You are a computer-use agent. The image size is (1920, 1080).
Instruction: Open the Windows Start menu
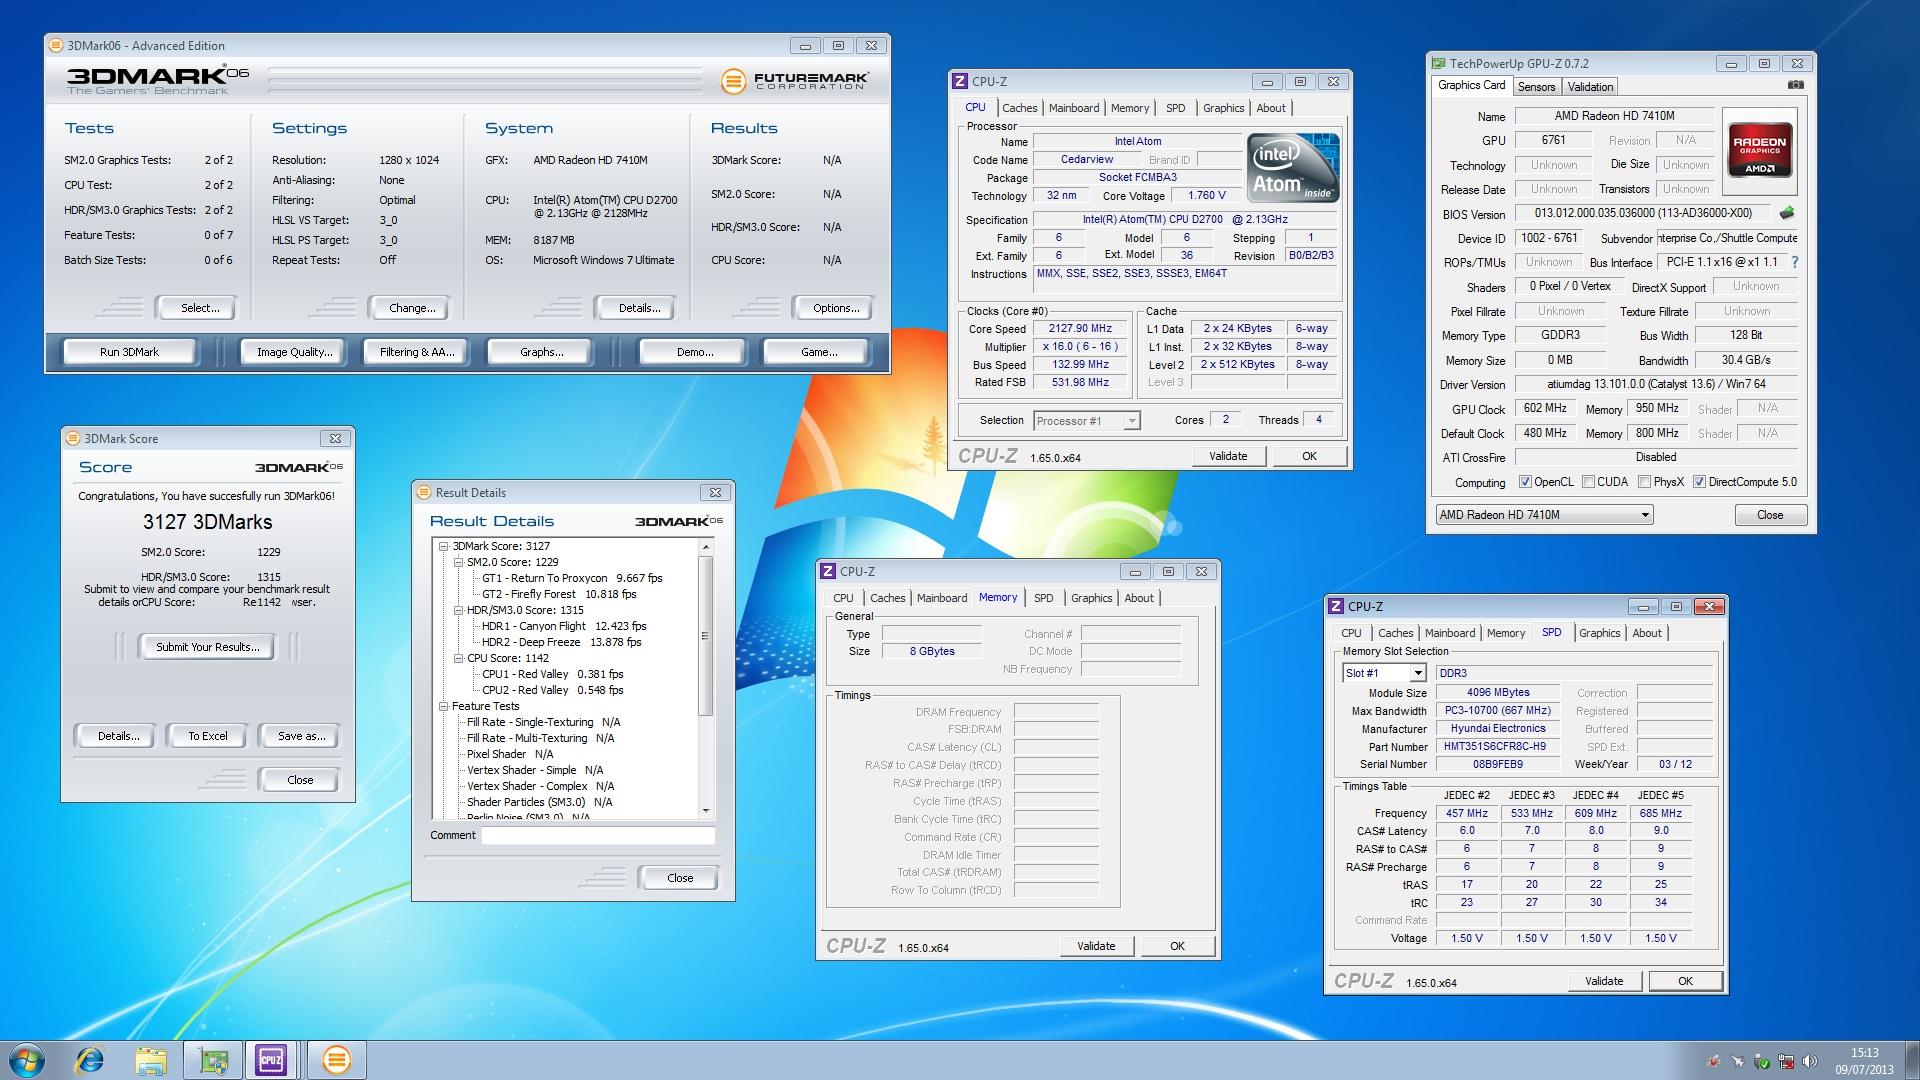coord(27,1060)
